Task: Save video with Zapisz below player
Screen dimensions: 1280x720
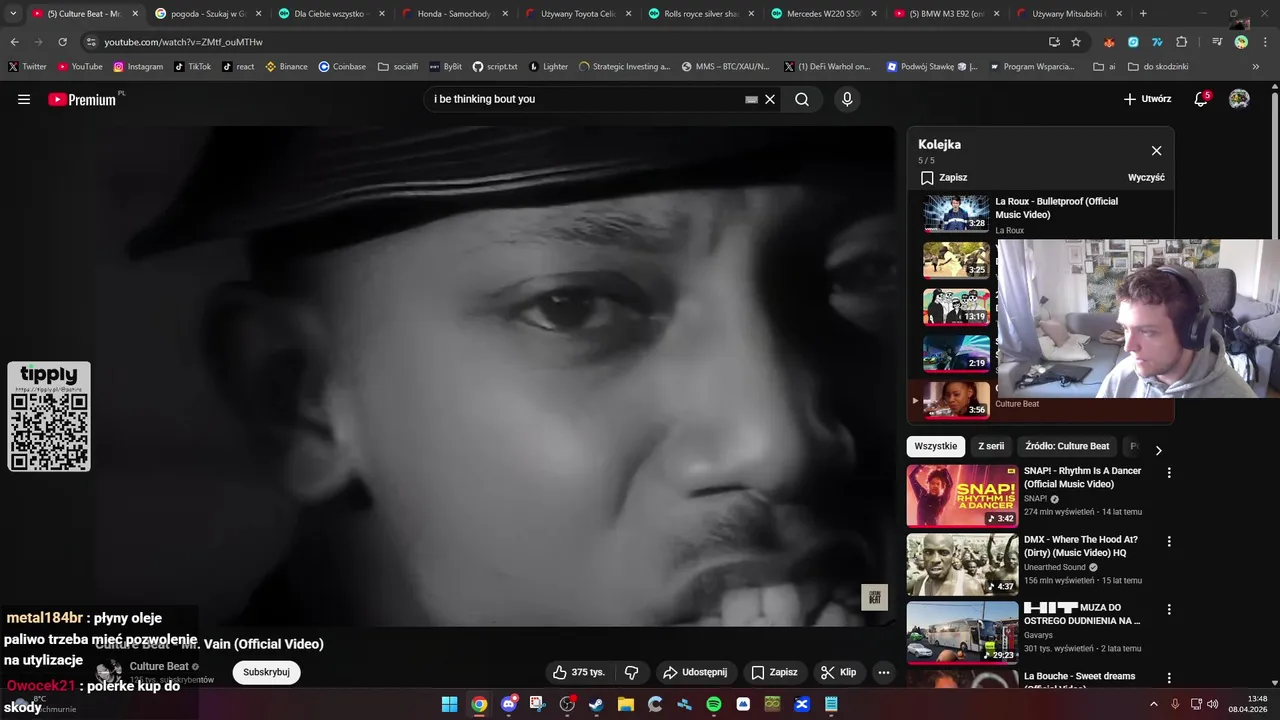Action: point(775,672)
